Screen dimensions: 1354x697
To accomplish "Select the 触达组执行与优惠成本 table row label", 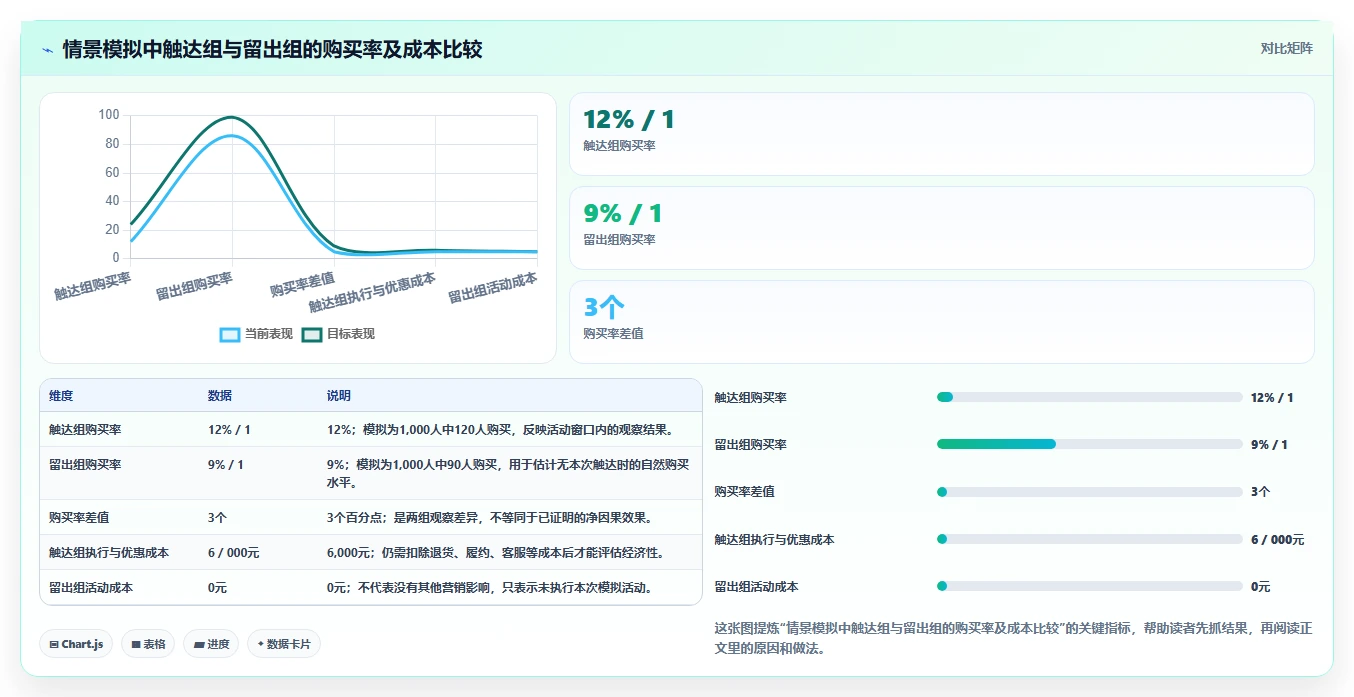I will [109, 553].
